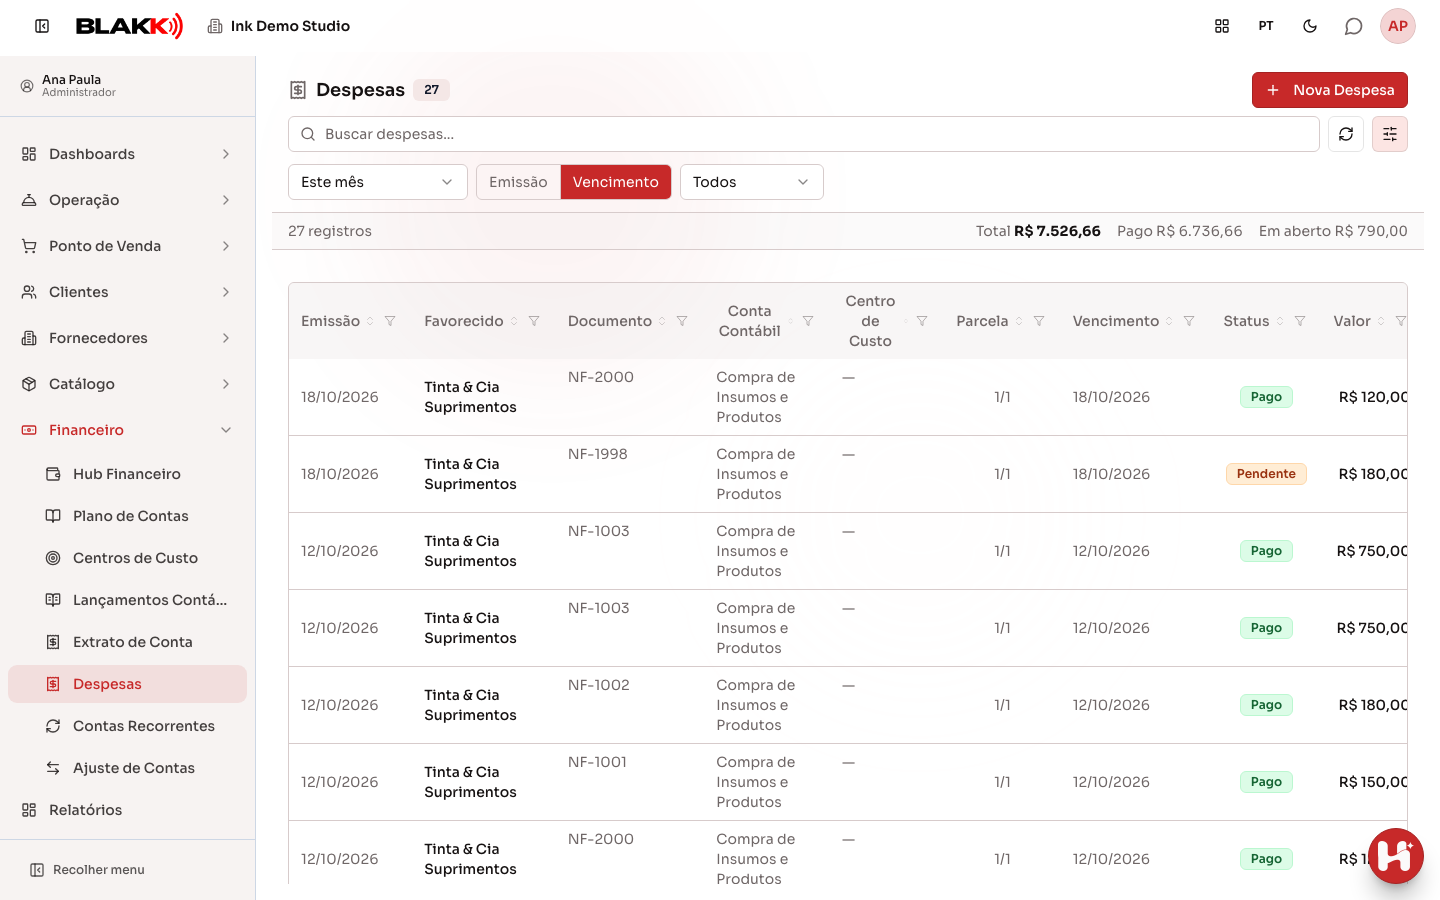Filter the Vencimento column
This screenshot has width=1440, height=900.
pos(1189,321)
